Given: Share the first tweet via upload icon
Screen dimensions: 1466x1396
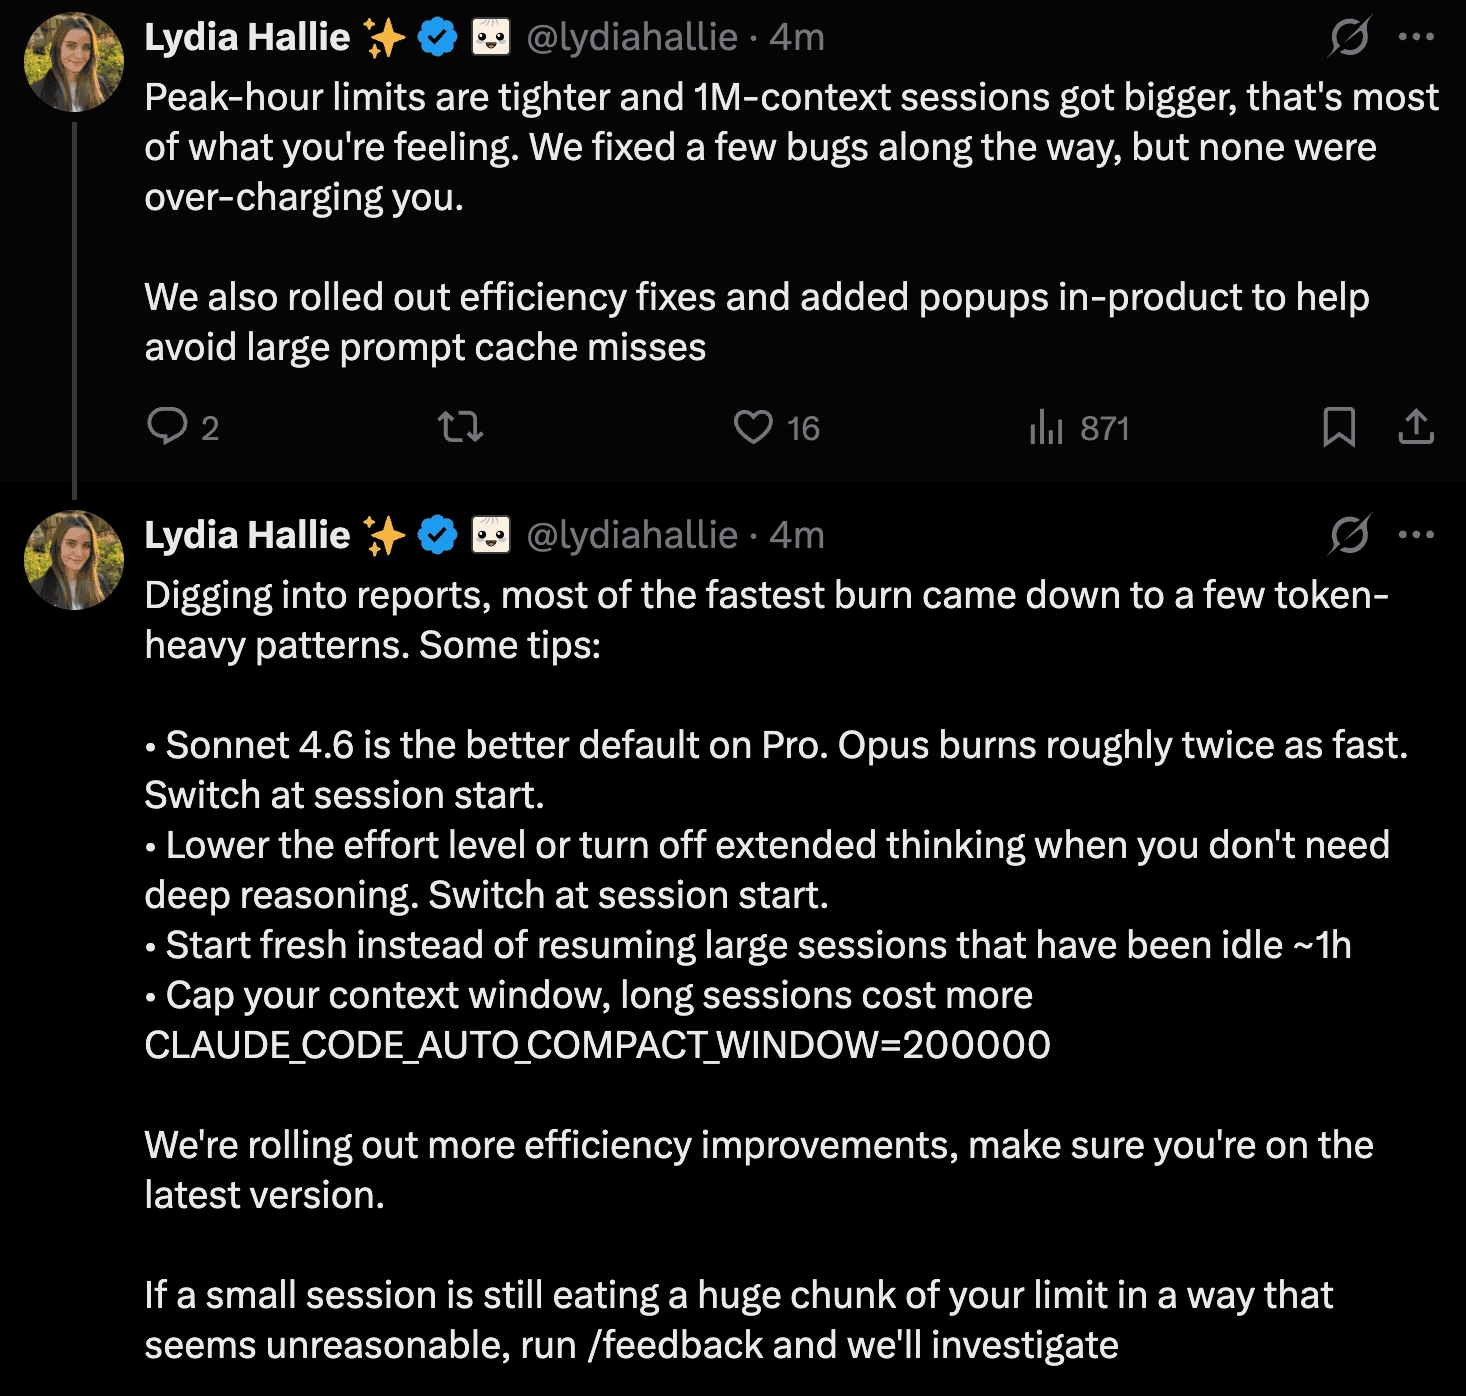Looking at the screenshot, I should point(1416,427).
